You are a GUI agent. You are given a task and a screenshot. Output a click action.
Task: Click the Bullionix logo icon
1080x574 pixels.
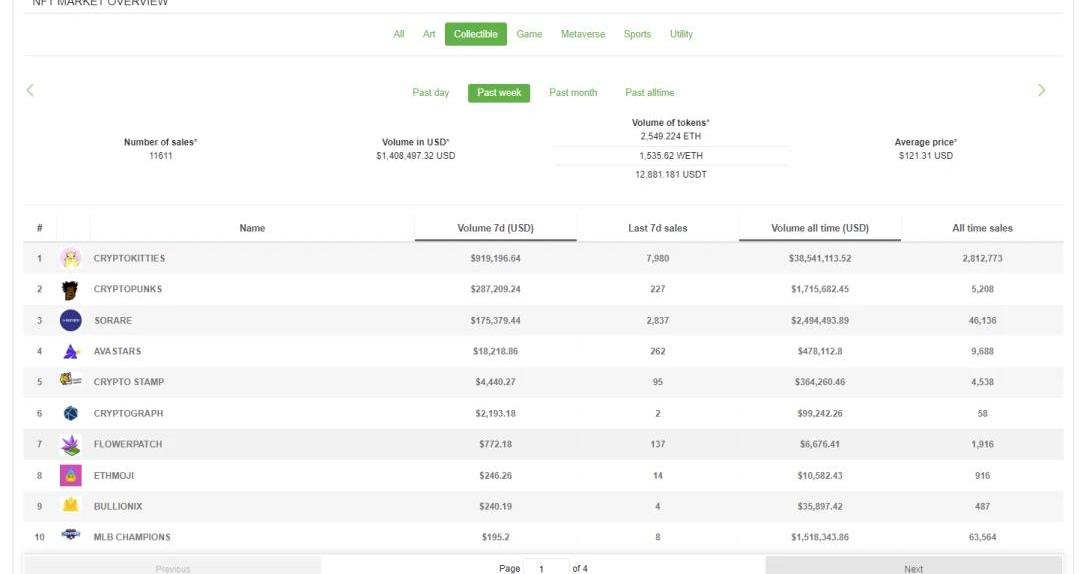pyautogui.click(x=70, y=505)
